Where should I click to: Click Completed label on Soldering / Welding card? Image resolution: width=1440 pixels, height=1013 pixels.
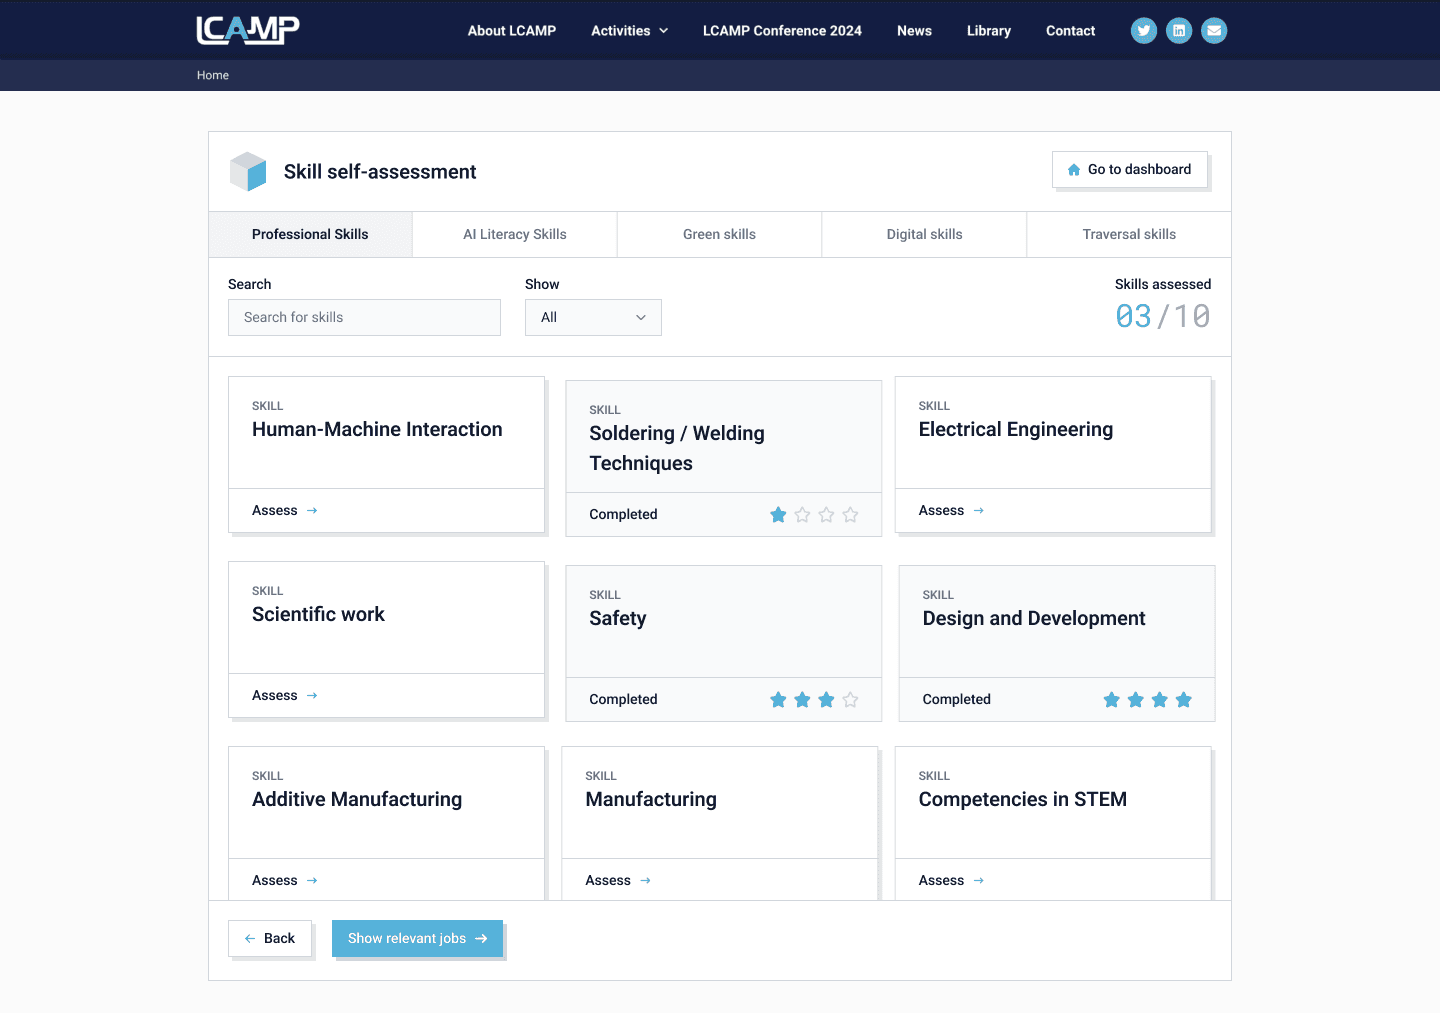623,514
